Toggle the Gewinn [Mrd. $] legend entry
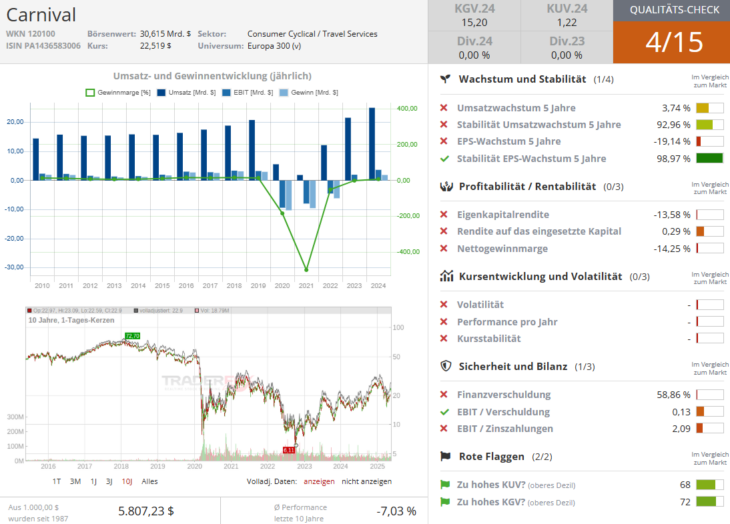The image size is (730, 524). coord(309,93)
